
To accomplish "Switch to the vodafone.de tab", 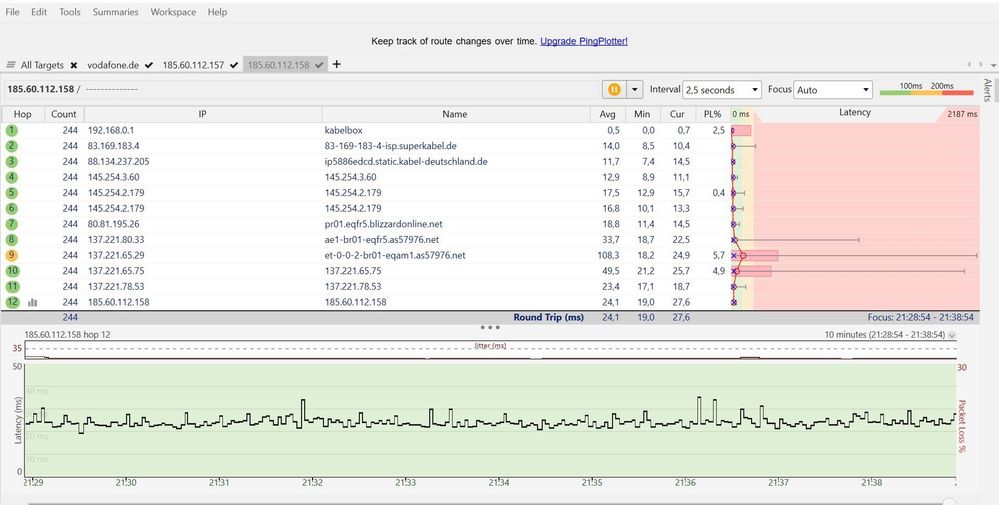I will (112, 65).
